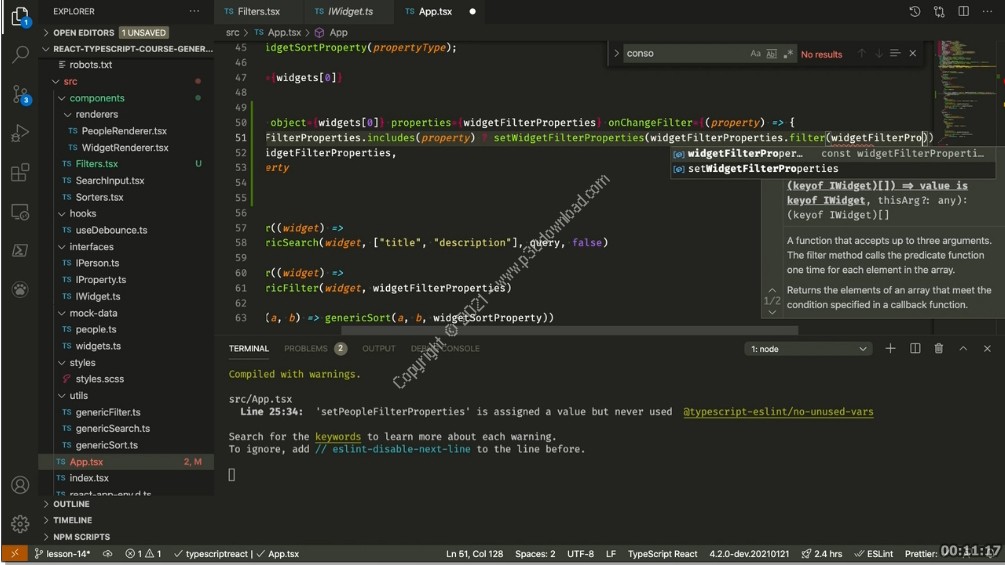Toggle Match Whole Word in find widget
Screen dimensions: 1005x565
772,53
